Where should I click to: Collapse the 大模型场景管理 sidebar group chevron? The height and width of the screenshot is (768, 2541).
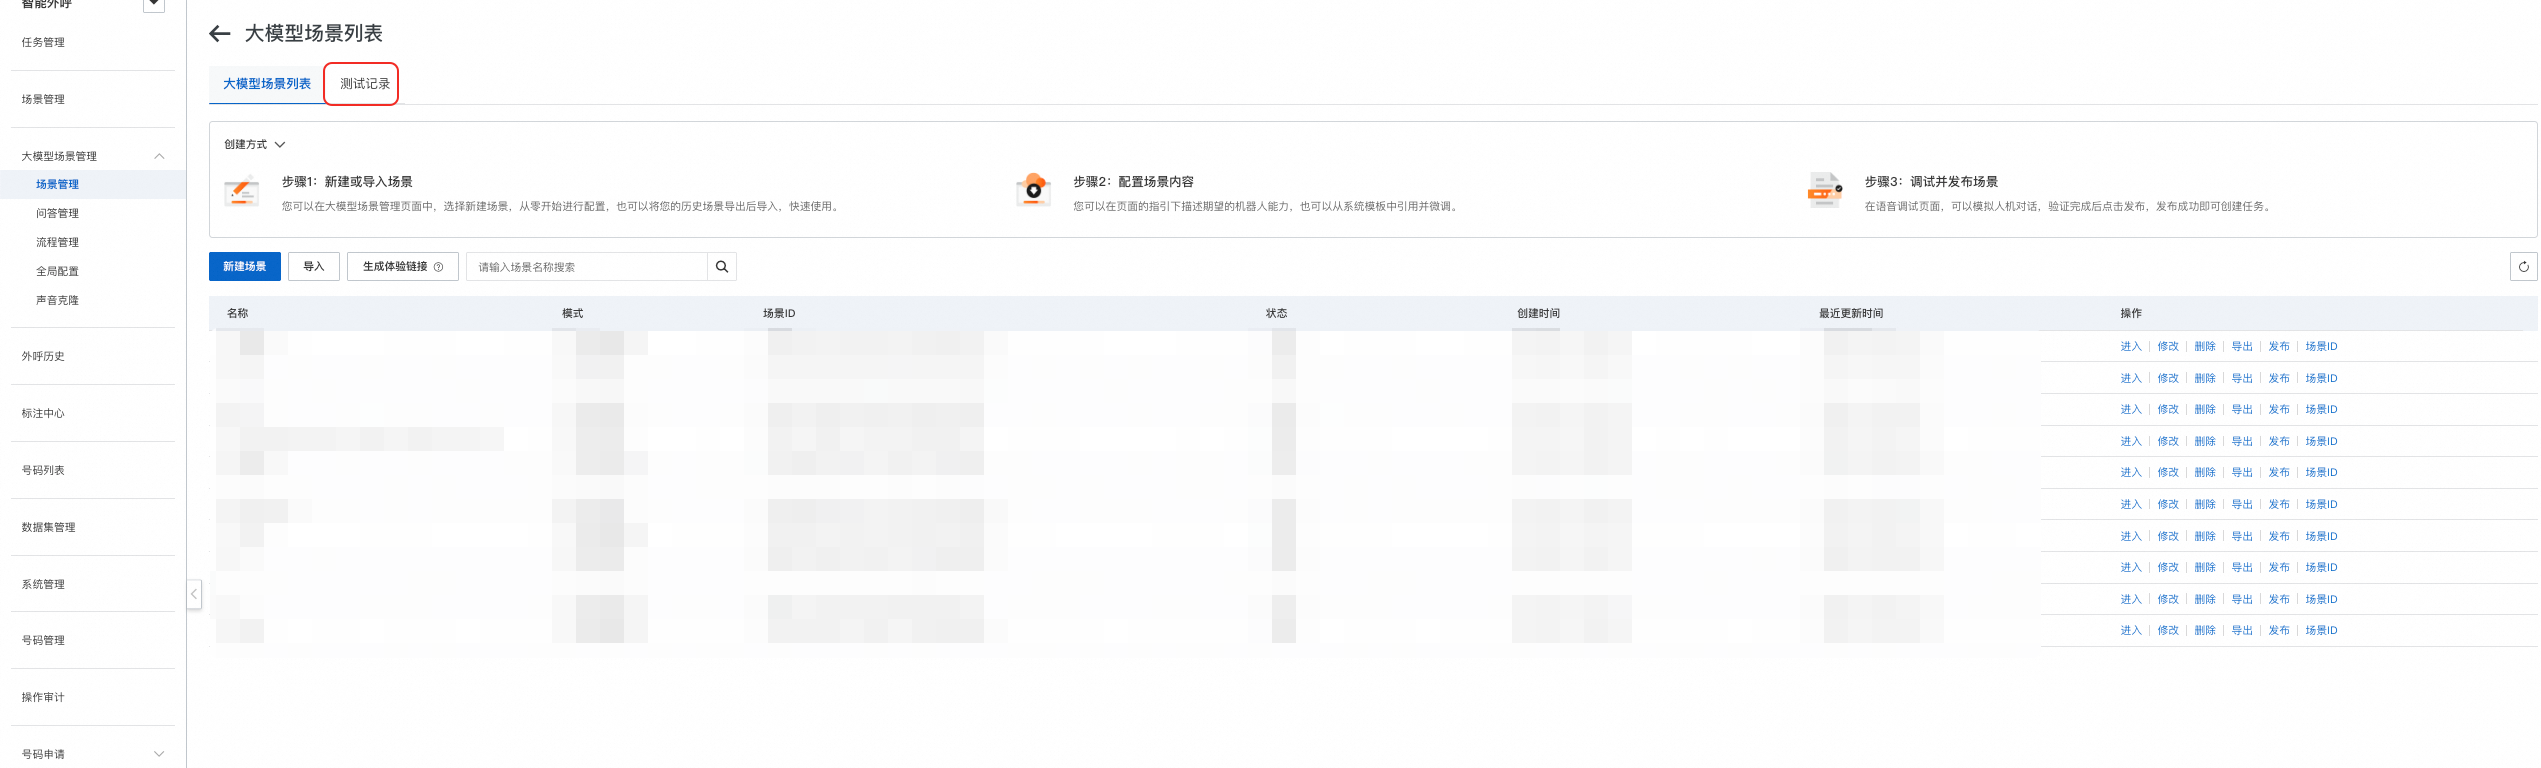click(x=159, y=156)
